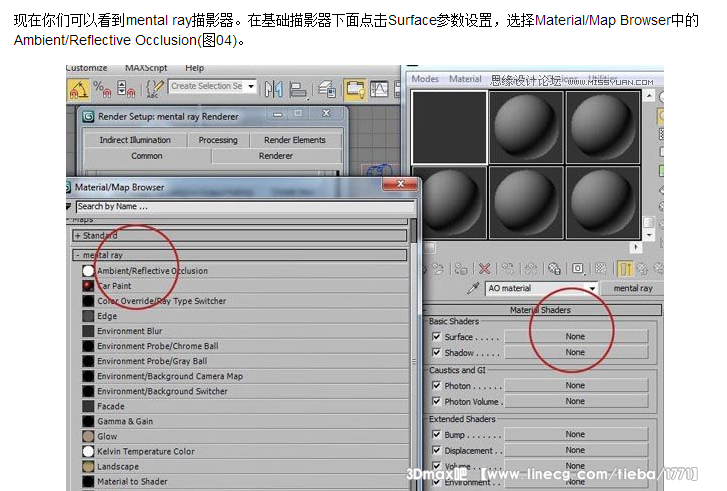Open the MAXScript menu
This screenshot has width=727, height=491.
point(146,68)
